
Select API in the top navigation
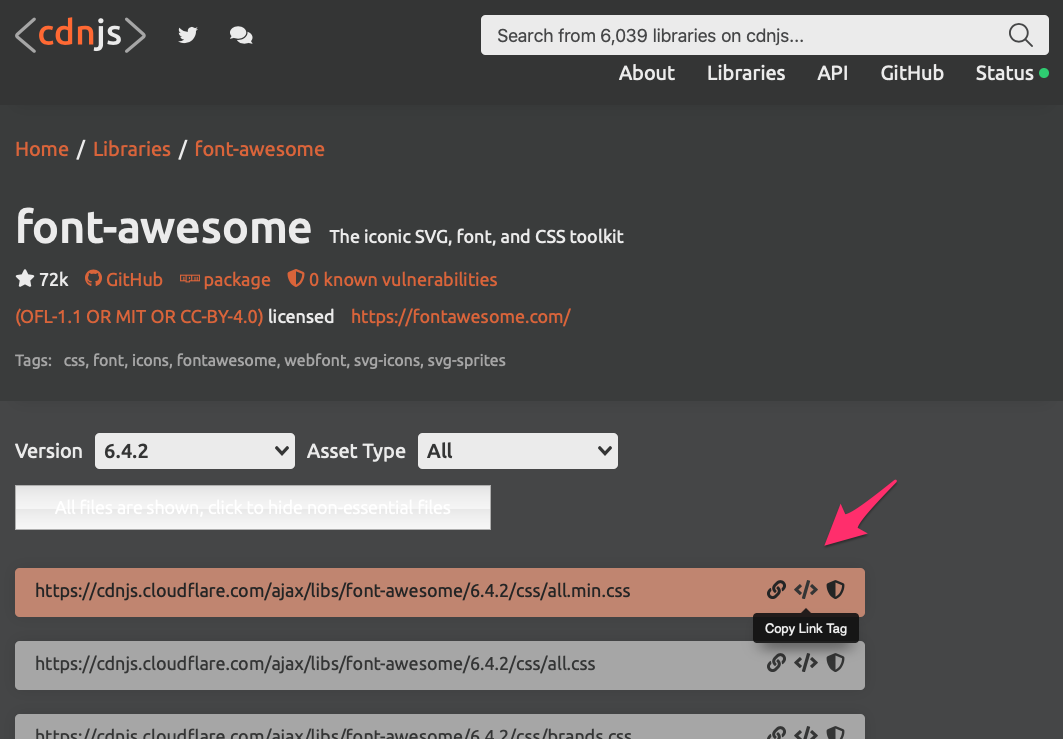[x=833, y=72]
